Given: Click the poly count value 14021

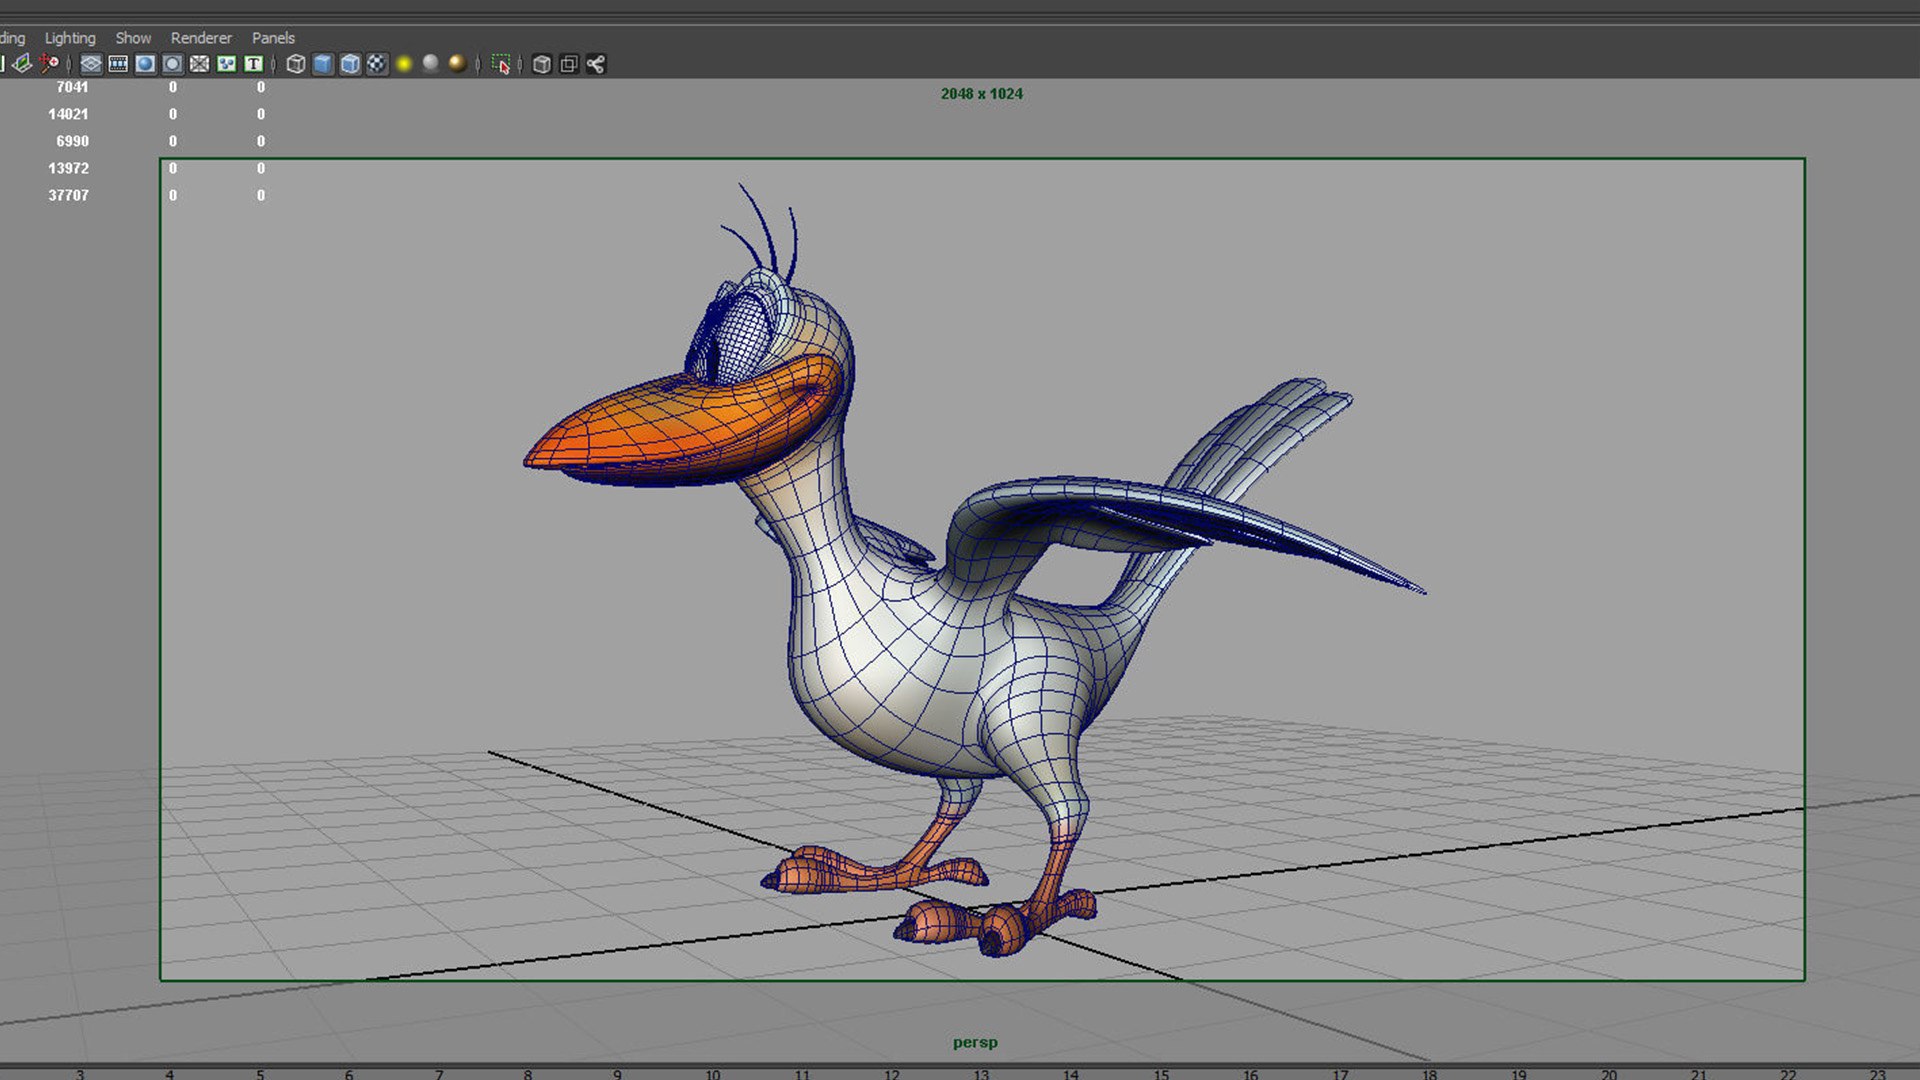Looking at the screenshot, I should tap(68, 114).
